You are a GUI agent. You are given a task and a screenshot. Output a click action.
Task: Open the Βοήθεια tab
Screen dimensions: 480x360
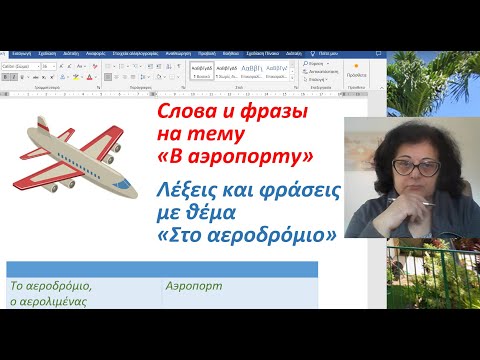231,53
